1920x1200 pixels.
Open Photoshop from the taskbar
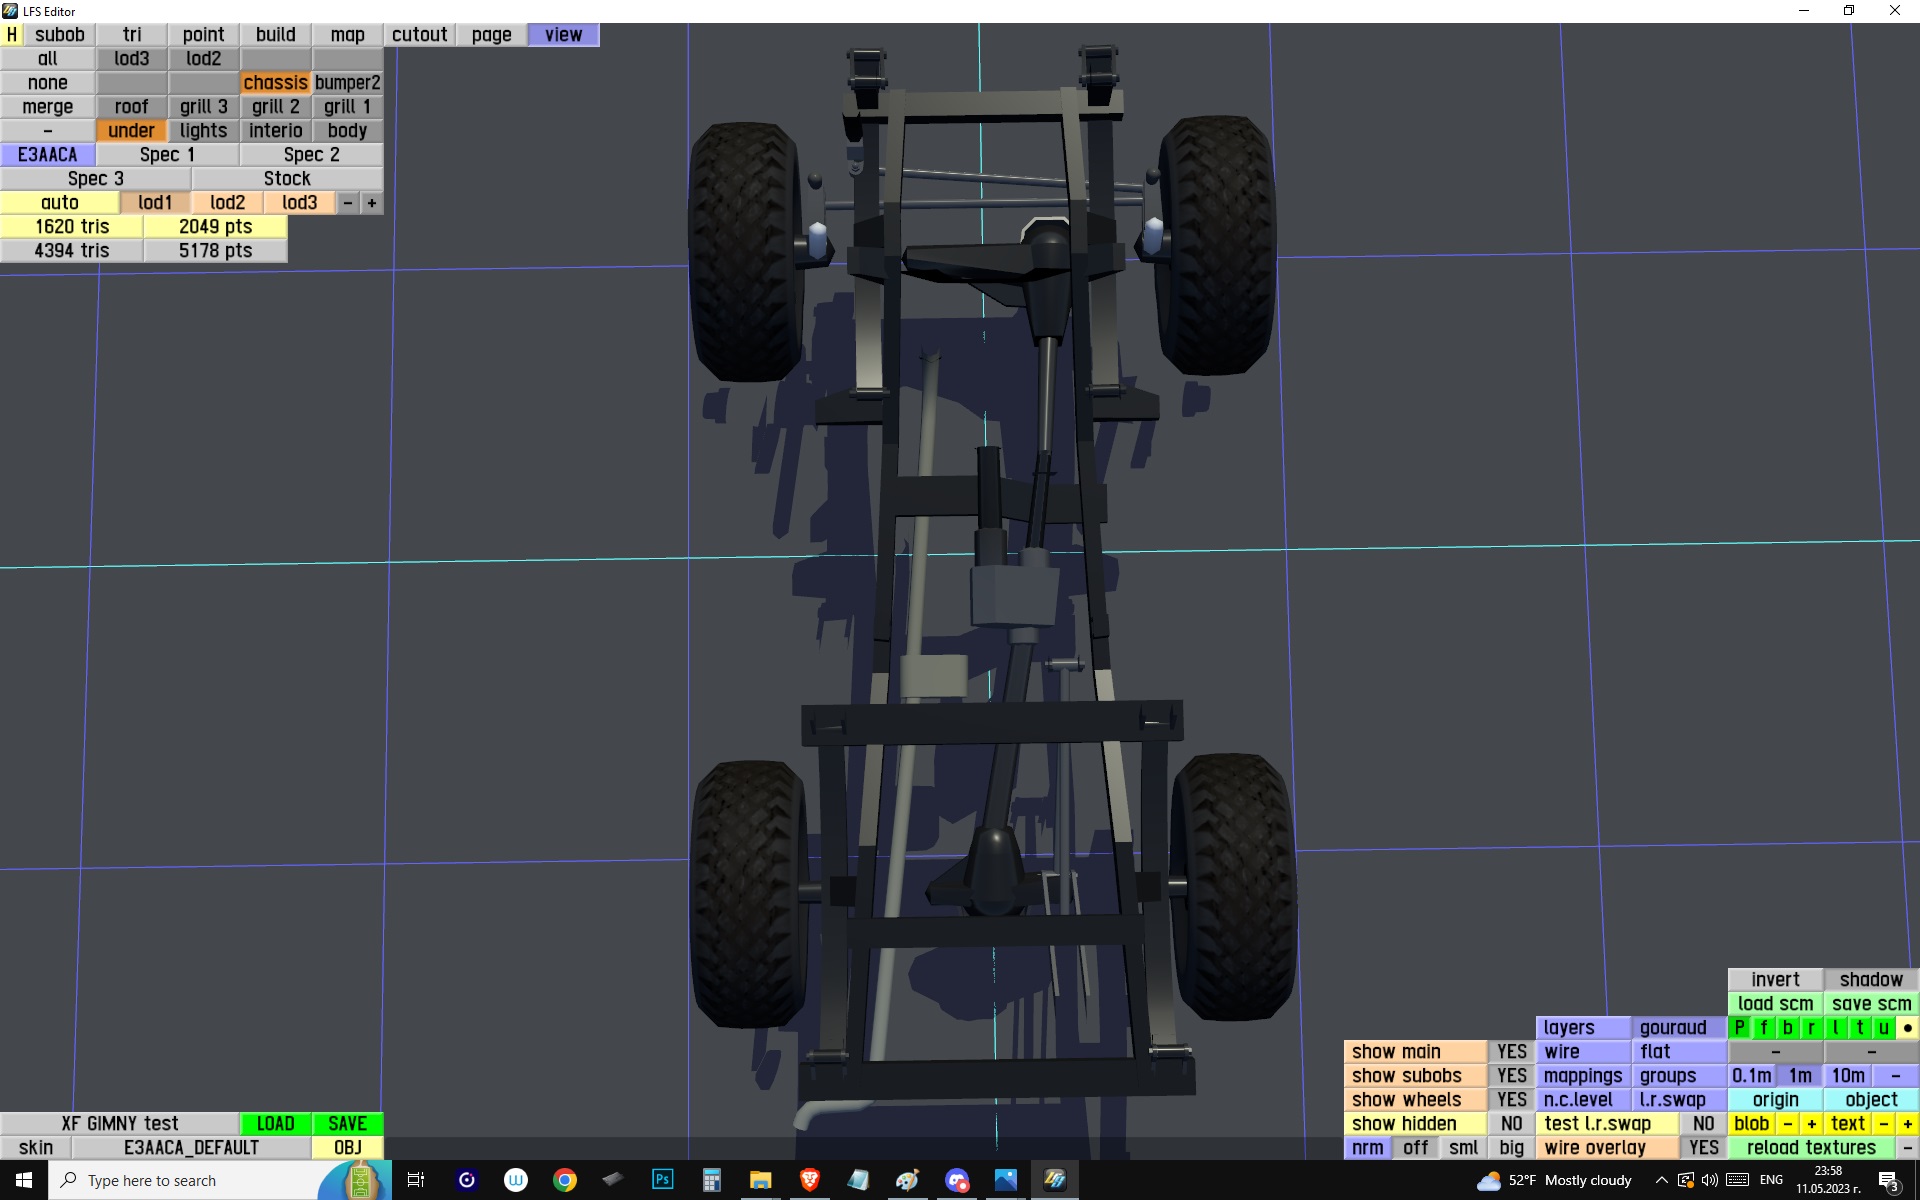(662, 1180)
